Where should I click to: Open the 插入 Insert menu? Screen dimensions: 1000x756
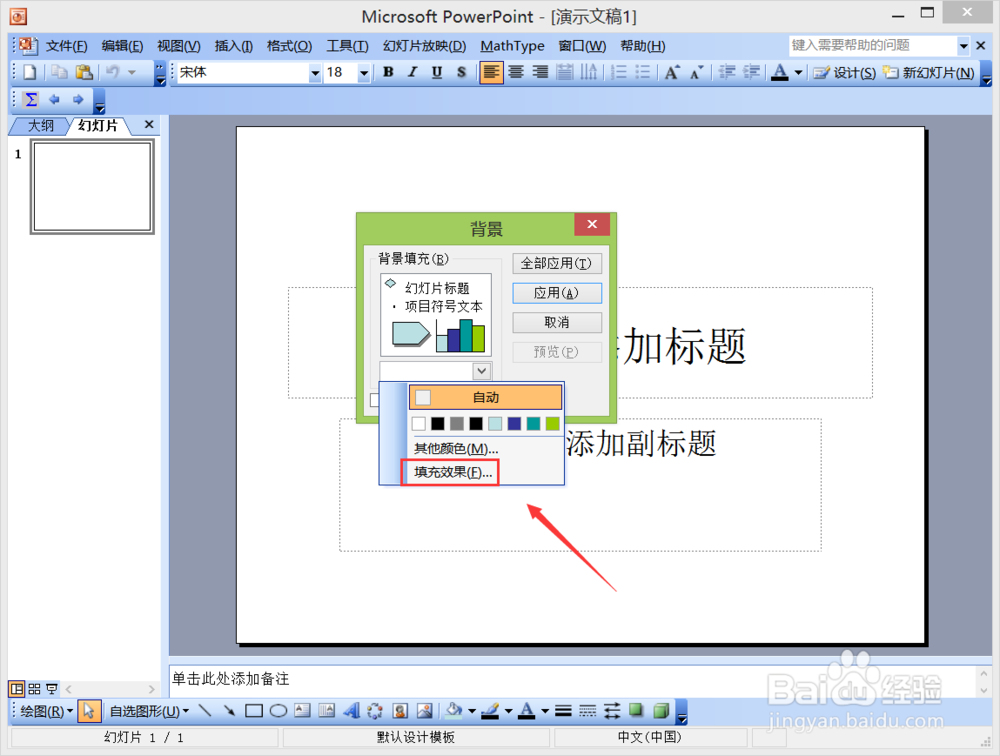pos(233,46)
